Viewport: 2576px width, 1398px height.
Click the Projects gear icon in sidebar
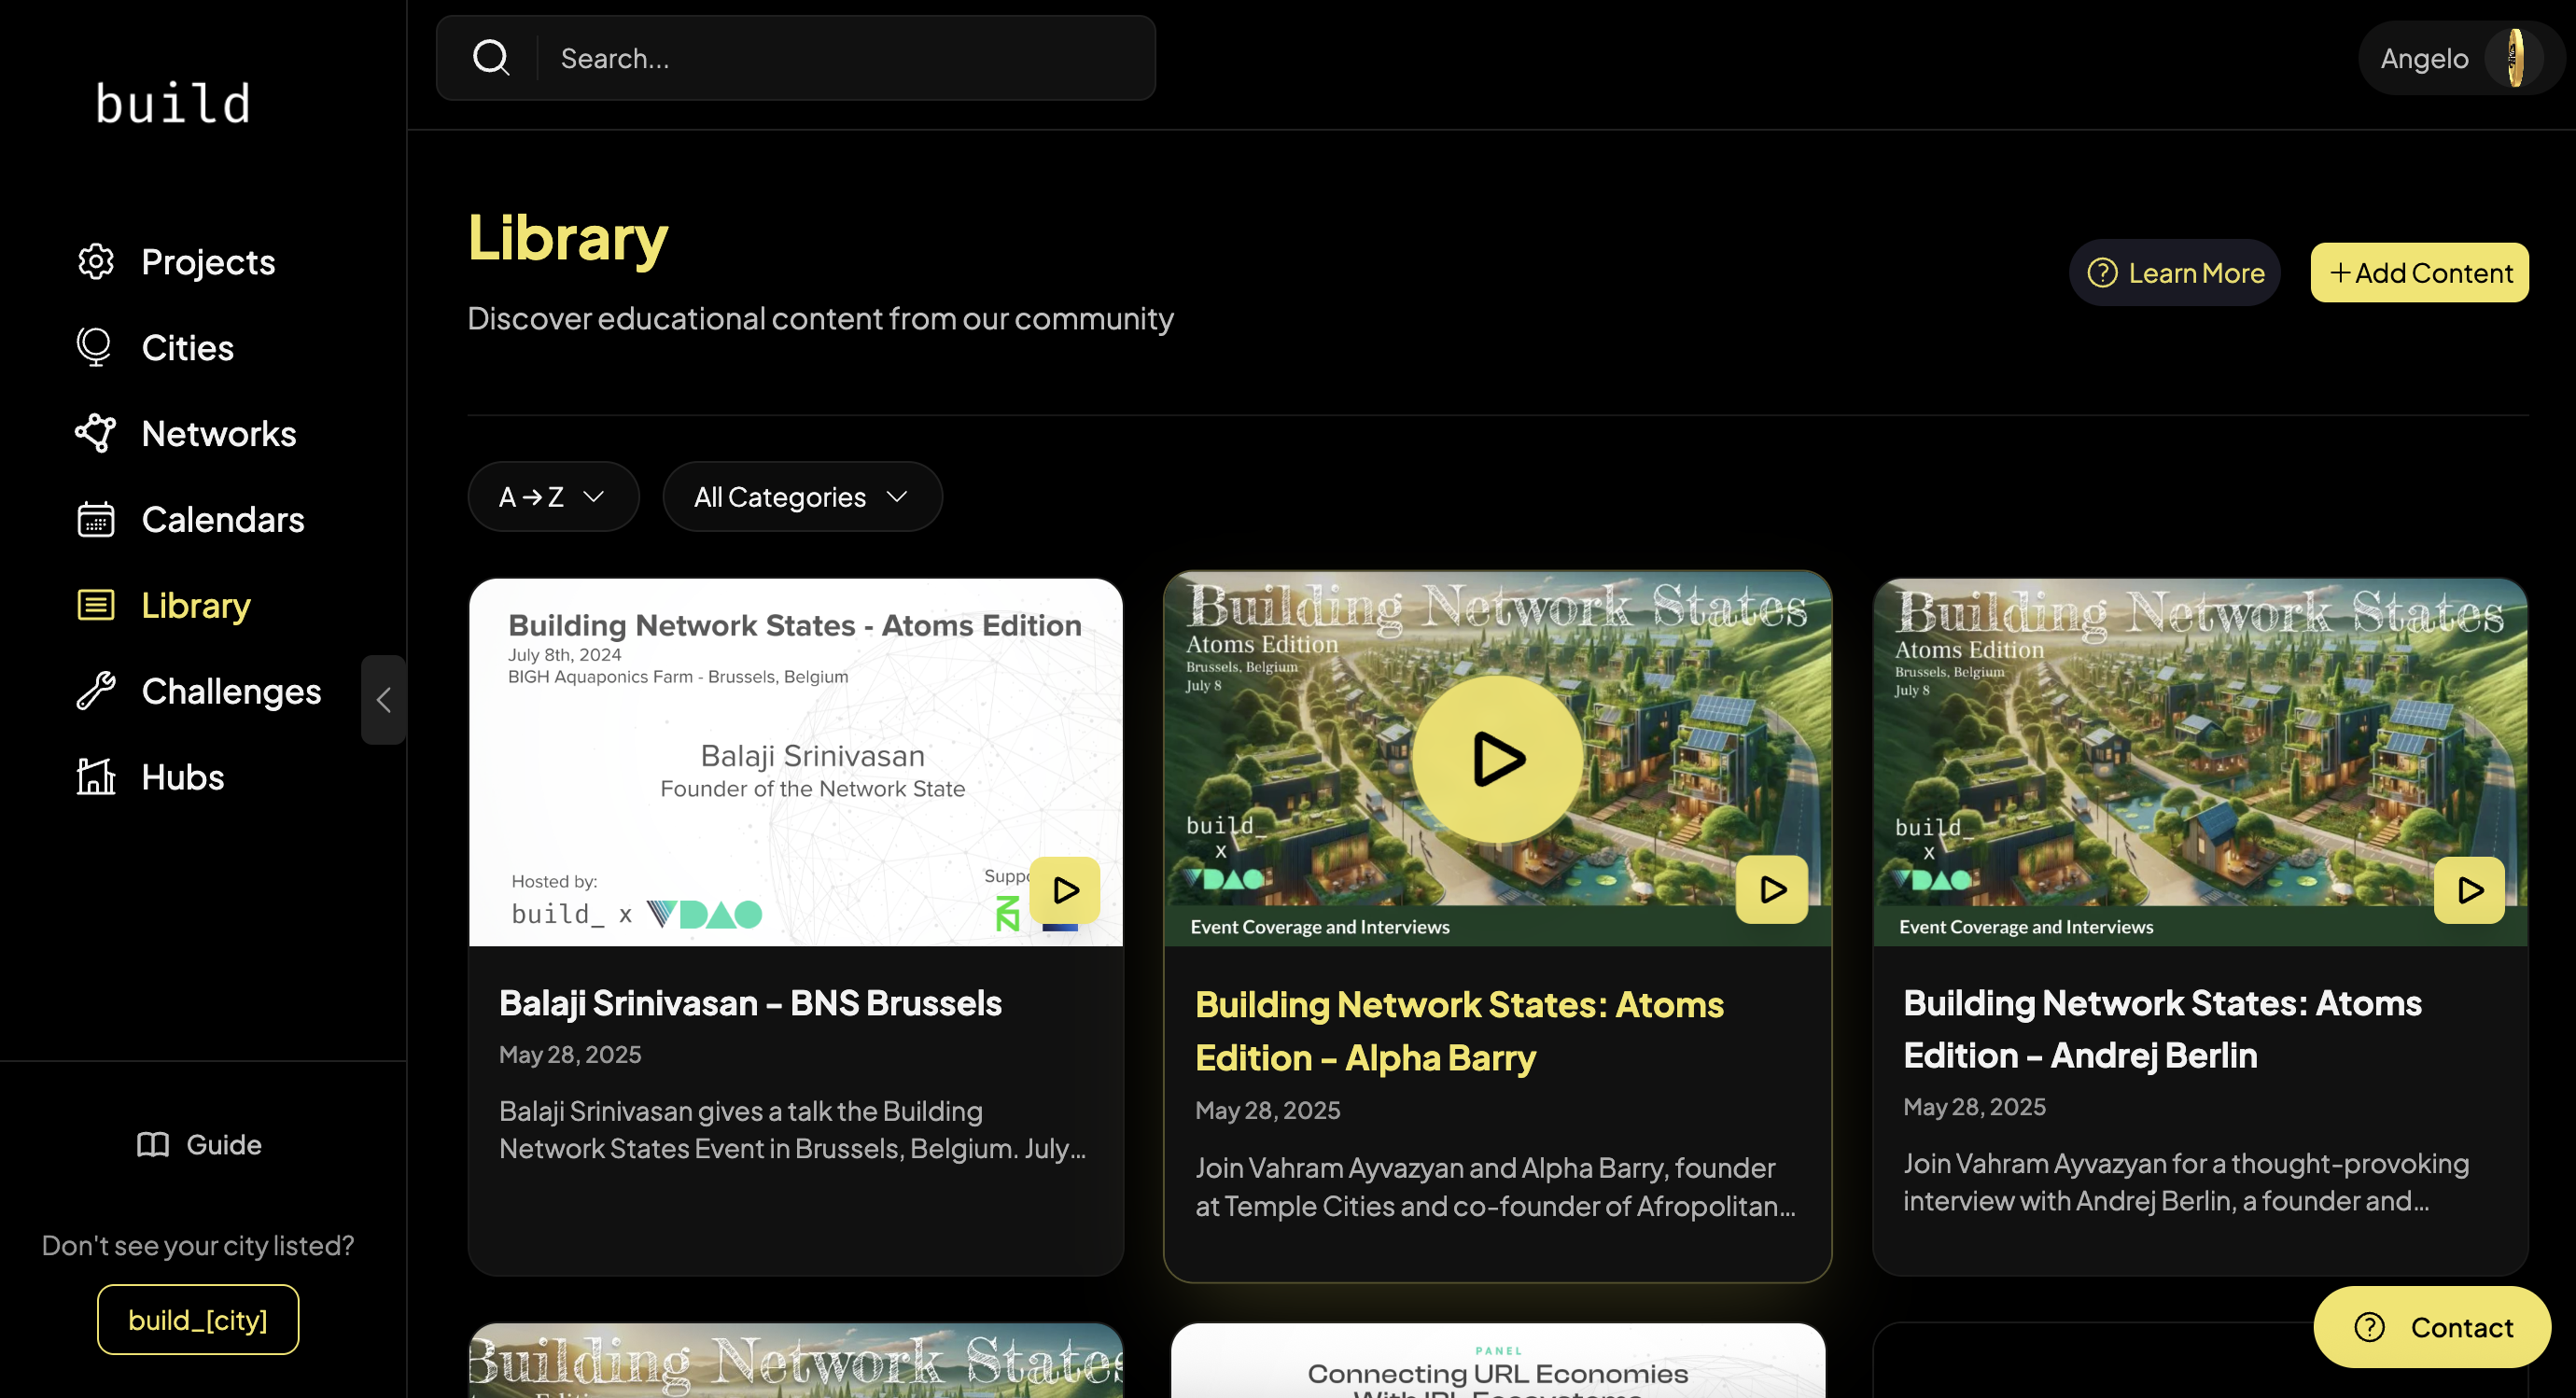(x=96, y=262)
